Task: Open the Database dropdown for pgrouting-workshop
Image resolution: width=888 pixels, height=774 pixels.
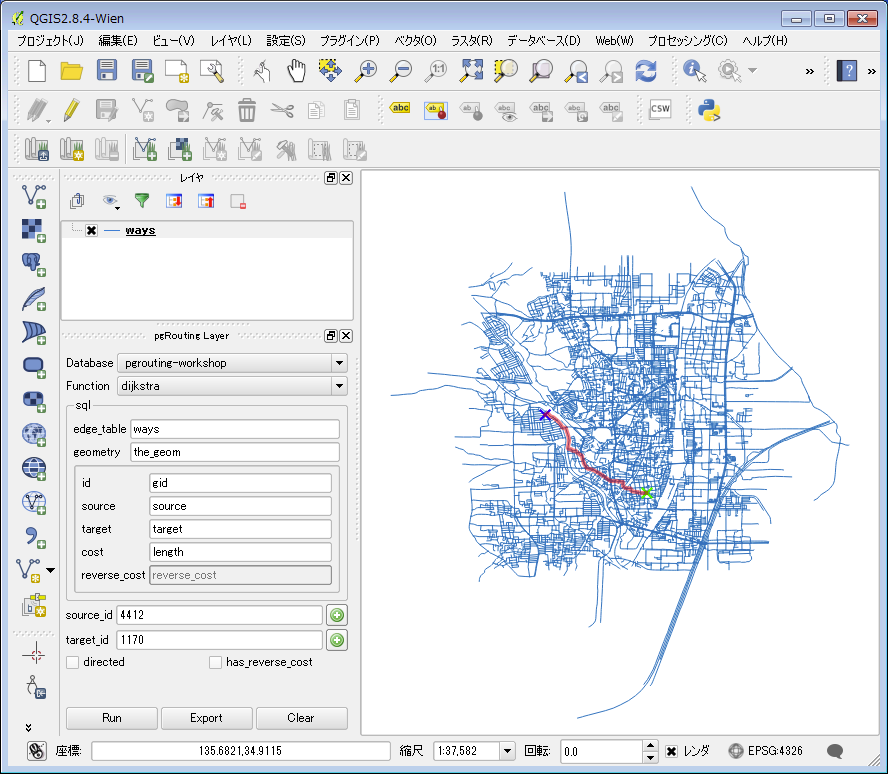Action: (x=338, y=363)
